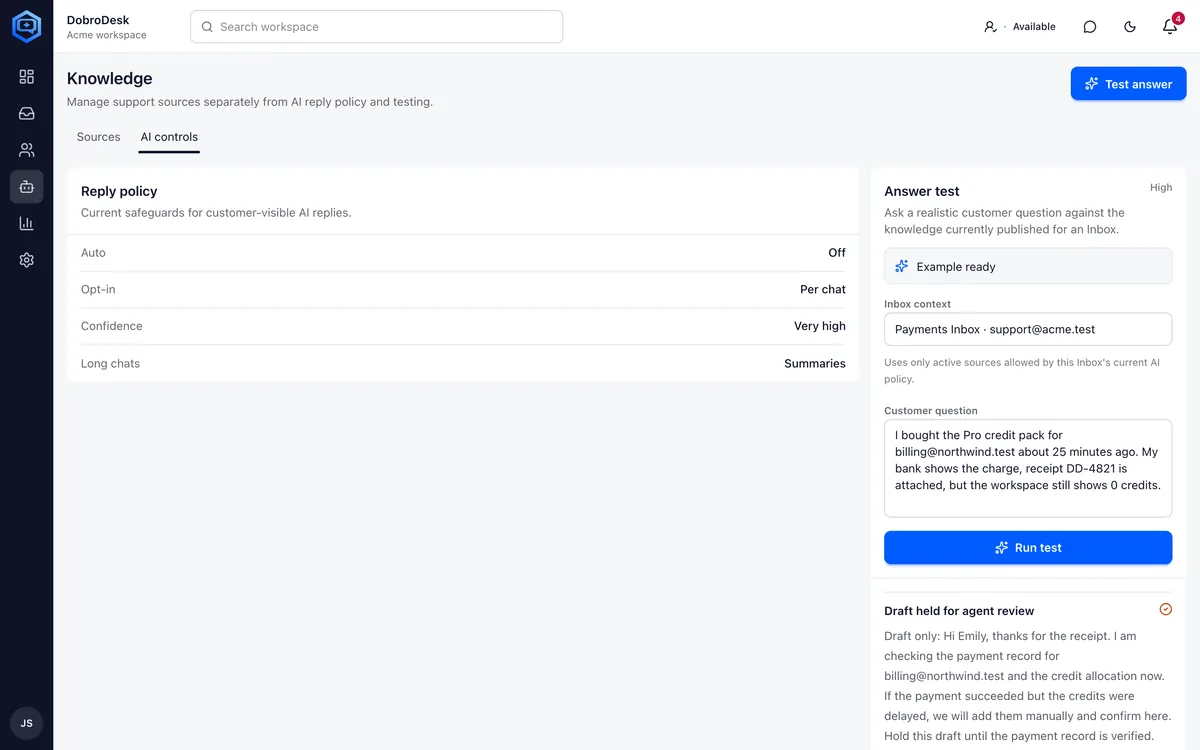1200x750 pixels.
Task: Switch to the Sources tab
Action: tap(98, 137)
